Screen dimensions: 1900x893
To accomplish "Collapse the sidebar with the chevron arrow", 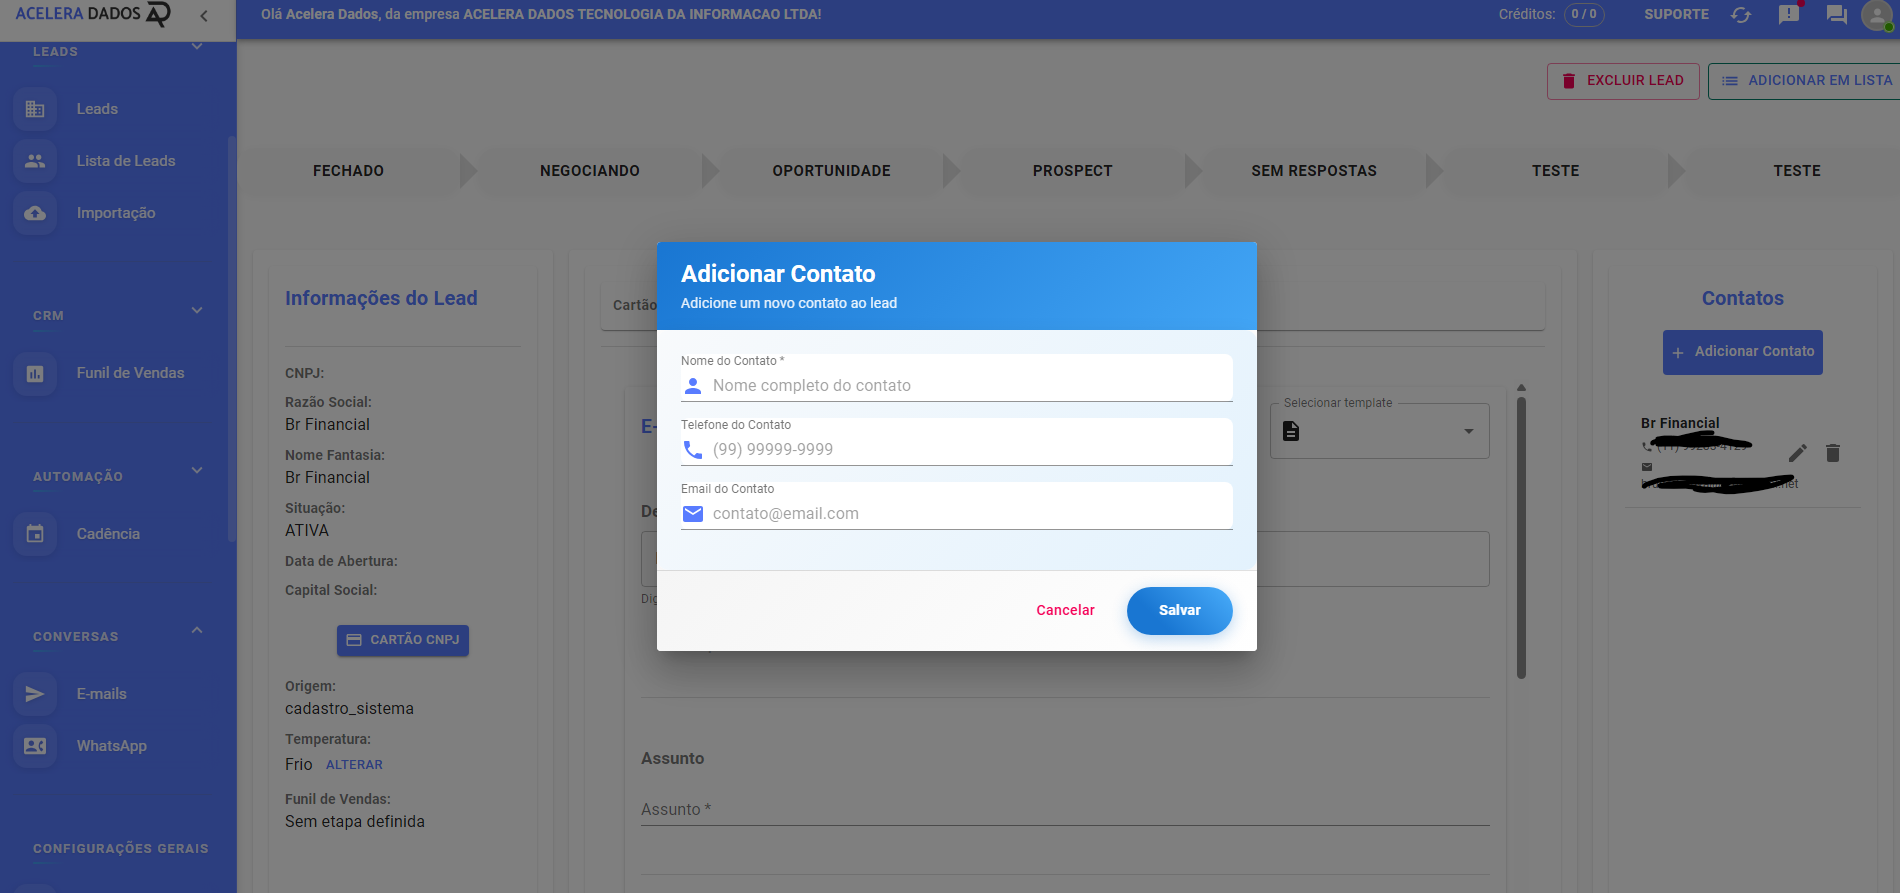I will [204, 15].
